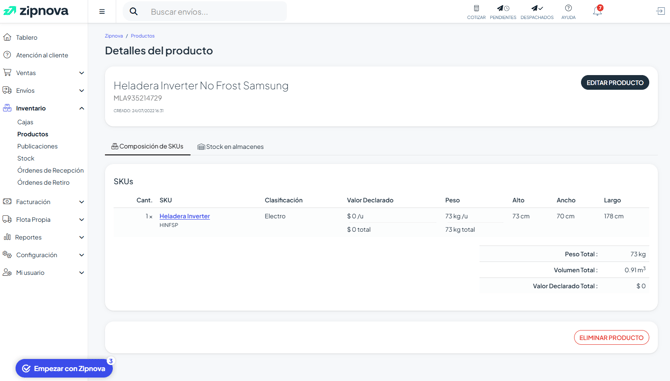Open the Pendientes shipments icon
Image resolution: width=670 pixels, height=381 pixels.
(503, 12)
